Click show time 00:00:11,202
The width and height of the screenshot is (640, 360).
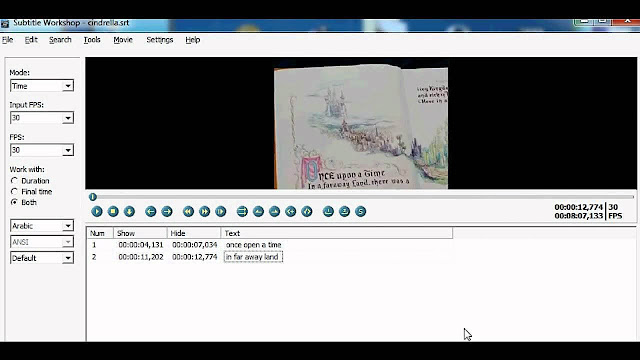pyautogui.click(x=141, y=257)
